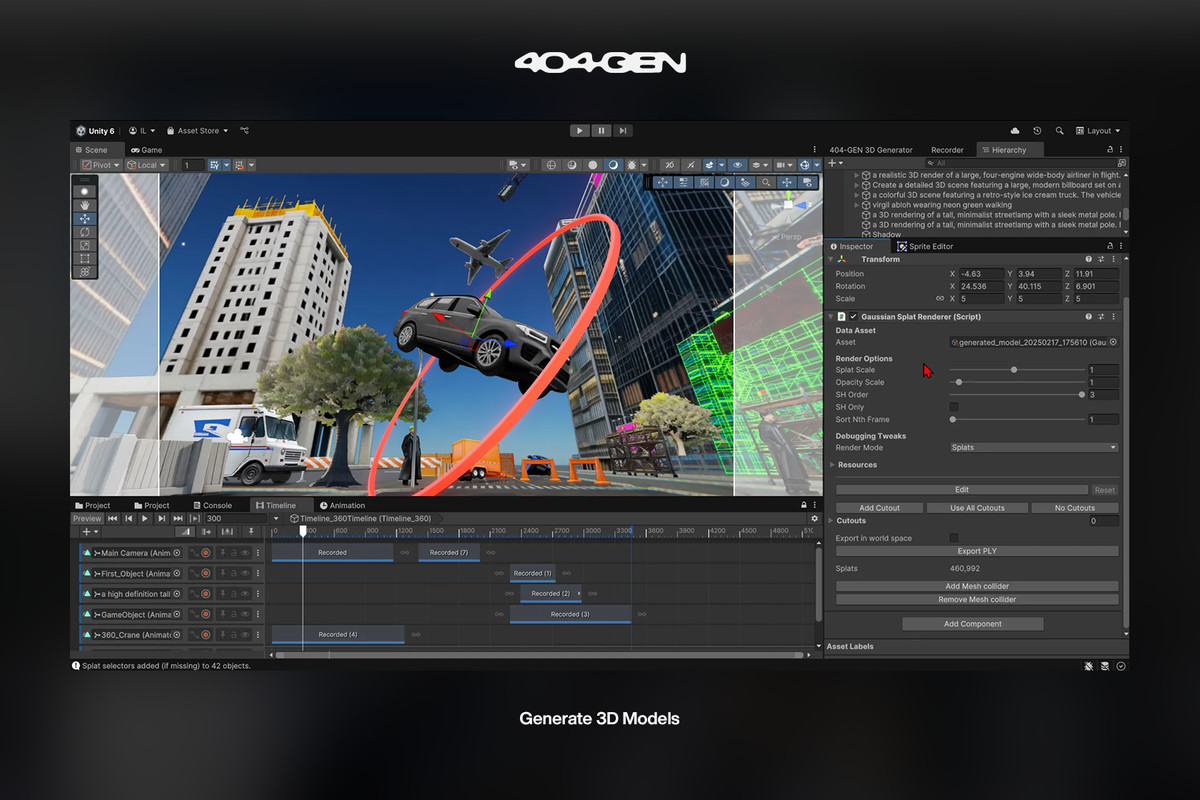Open more options on 360_Crane track
Viewport: 1200px width, 800px height.
point(258,634)
